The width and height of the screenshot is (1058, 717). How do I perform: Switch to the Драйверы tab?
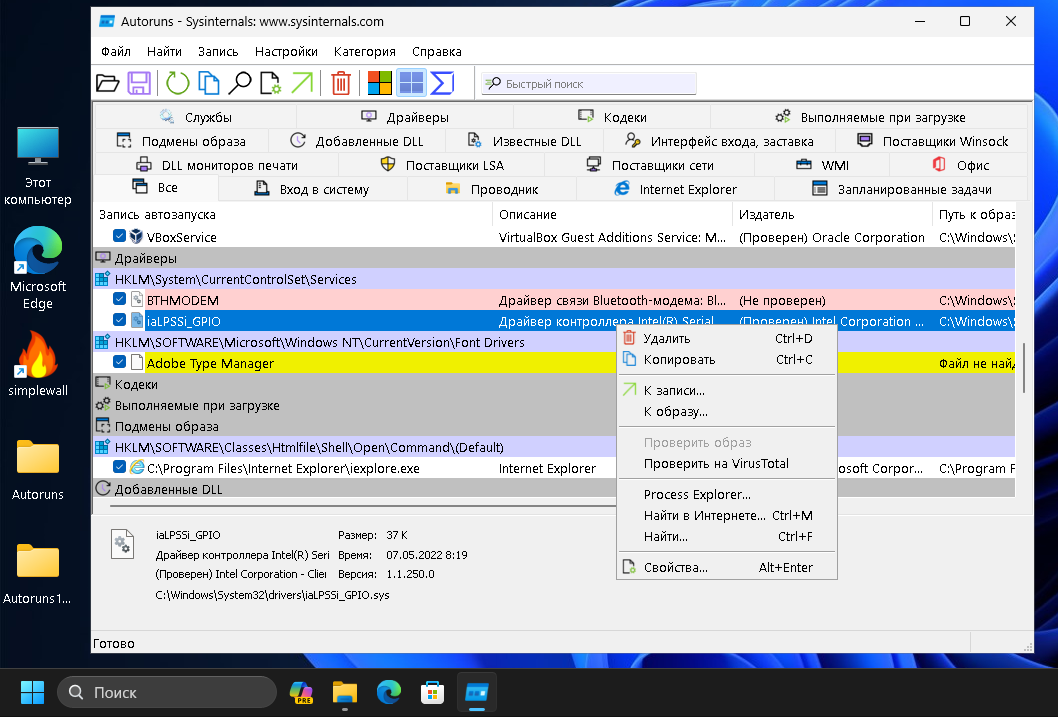tap(405, 117)
